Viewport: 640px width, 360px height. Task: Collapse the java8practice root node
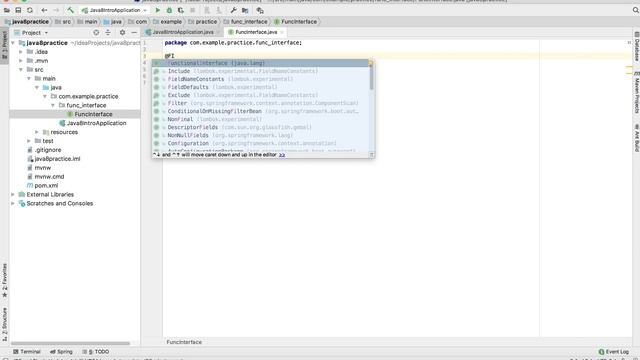[x=13, y=43]
